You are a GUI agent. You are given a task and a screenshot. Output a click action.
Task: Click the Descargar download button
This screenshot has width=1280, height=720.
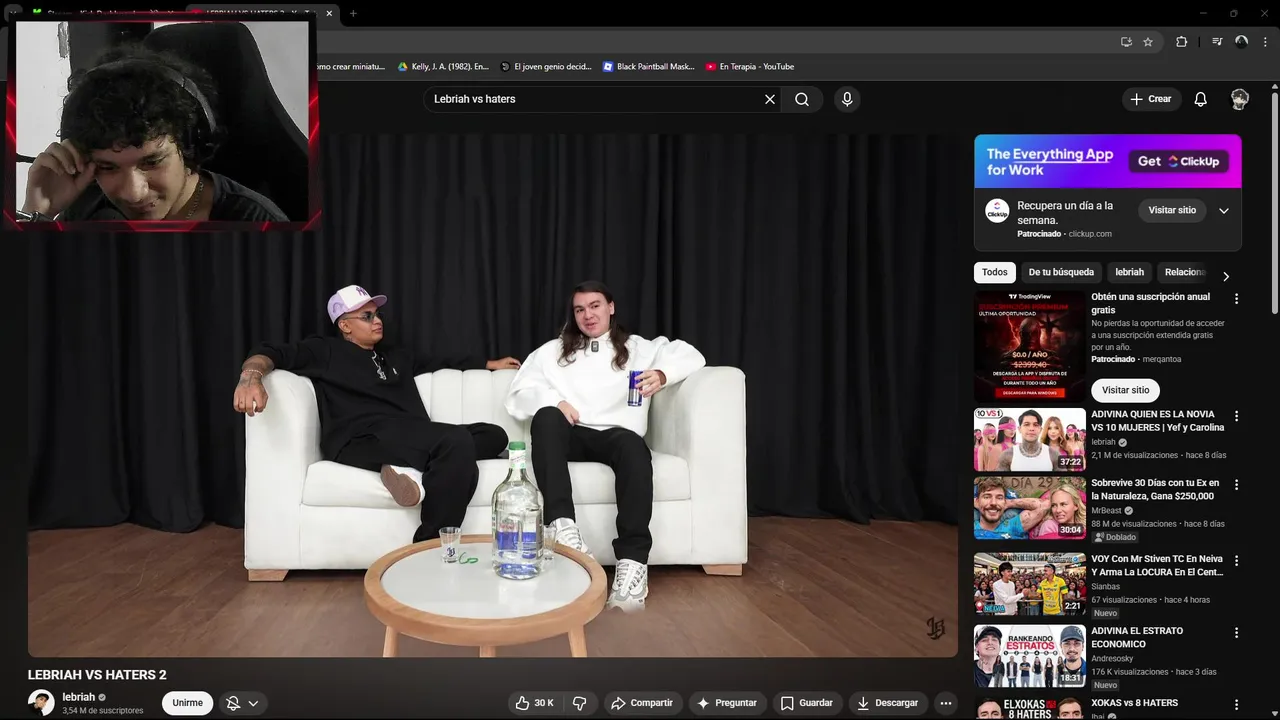tap(888, 703)
